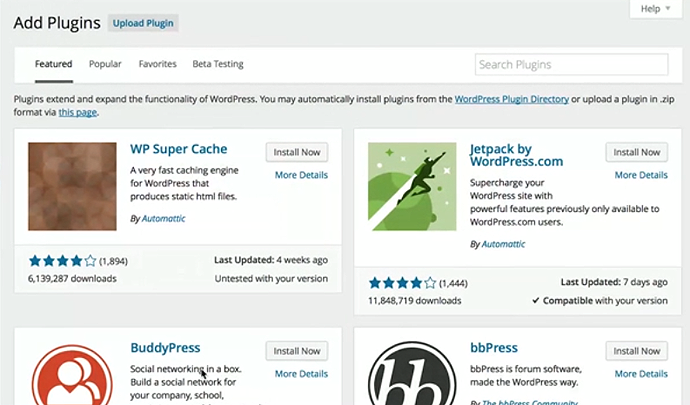The width and height of the screenshot is (690, 405).
Task: Open the Help dropdown
Action: tap(655, 9)
